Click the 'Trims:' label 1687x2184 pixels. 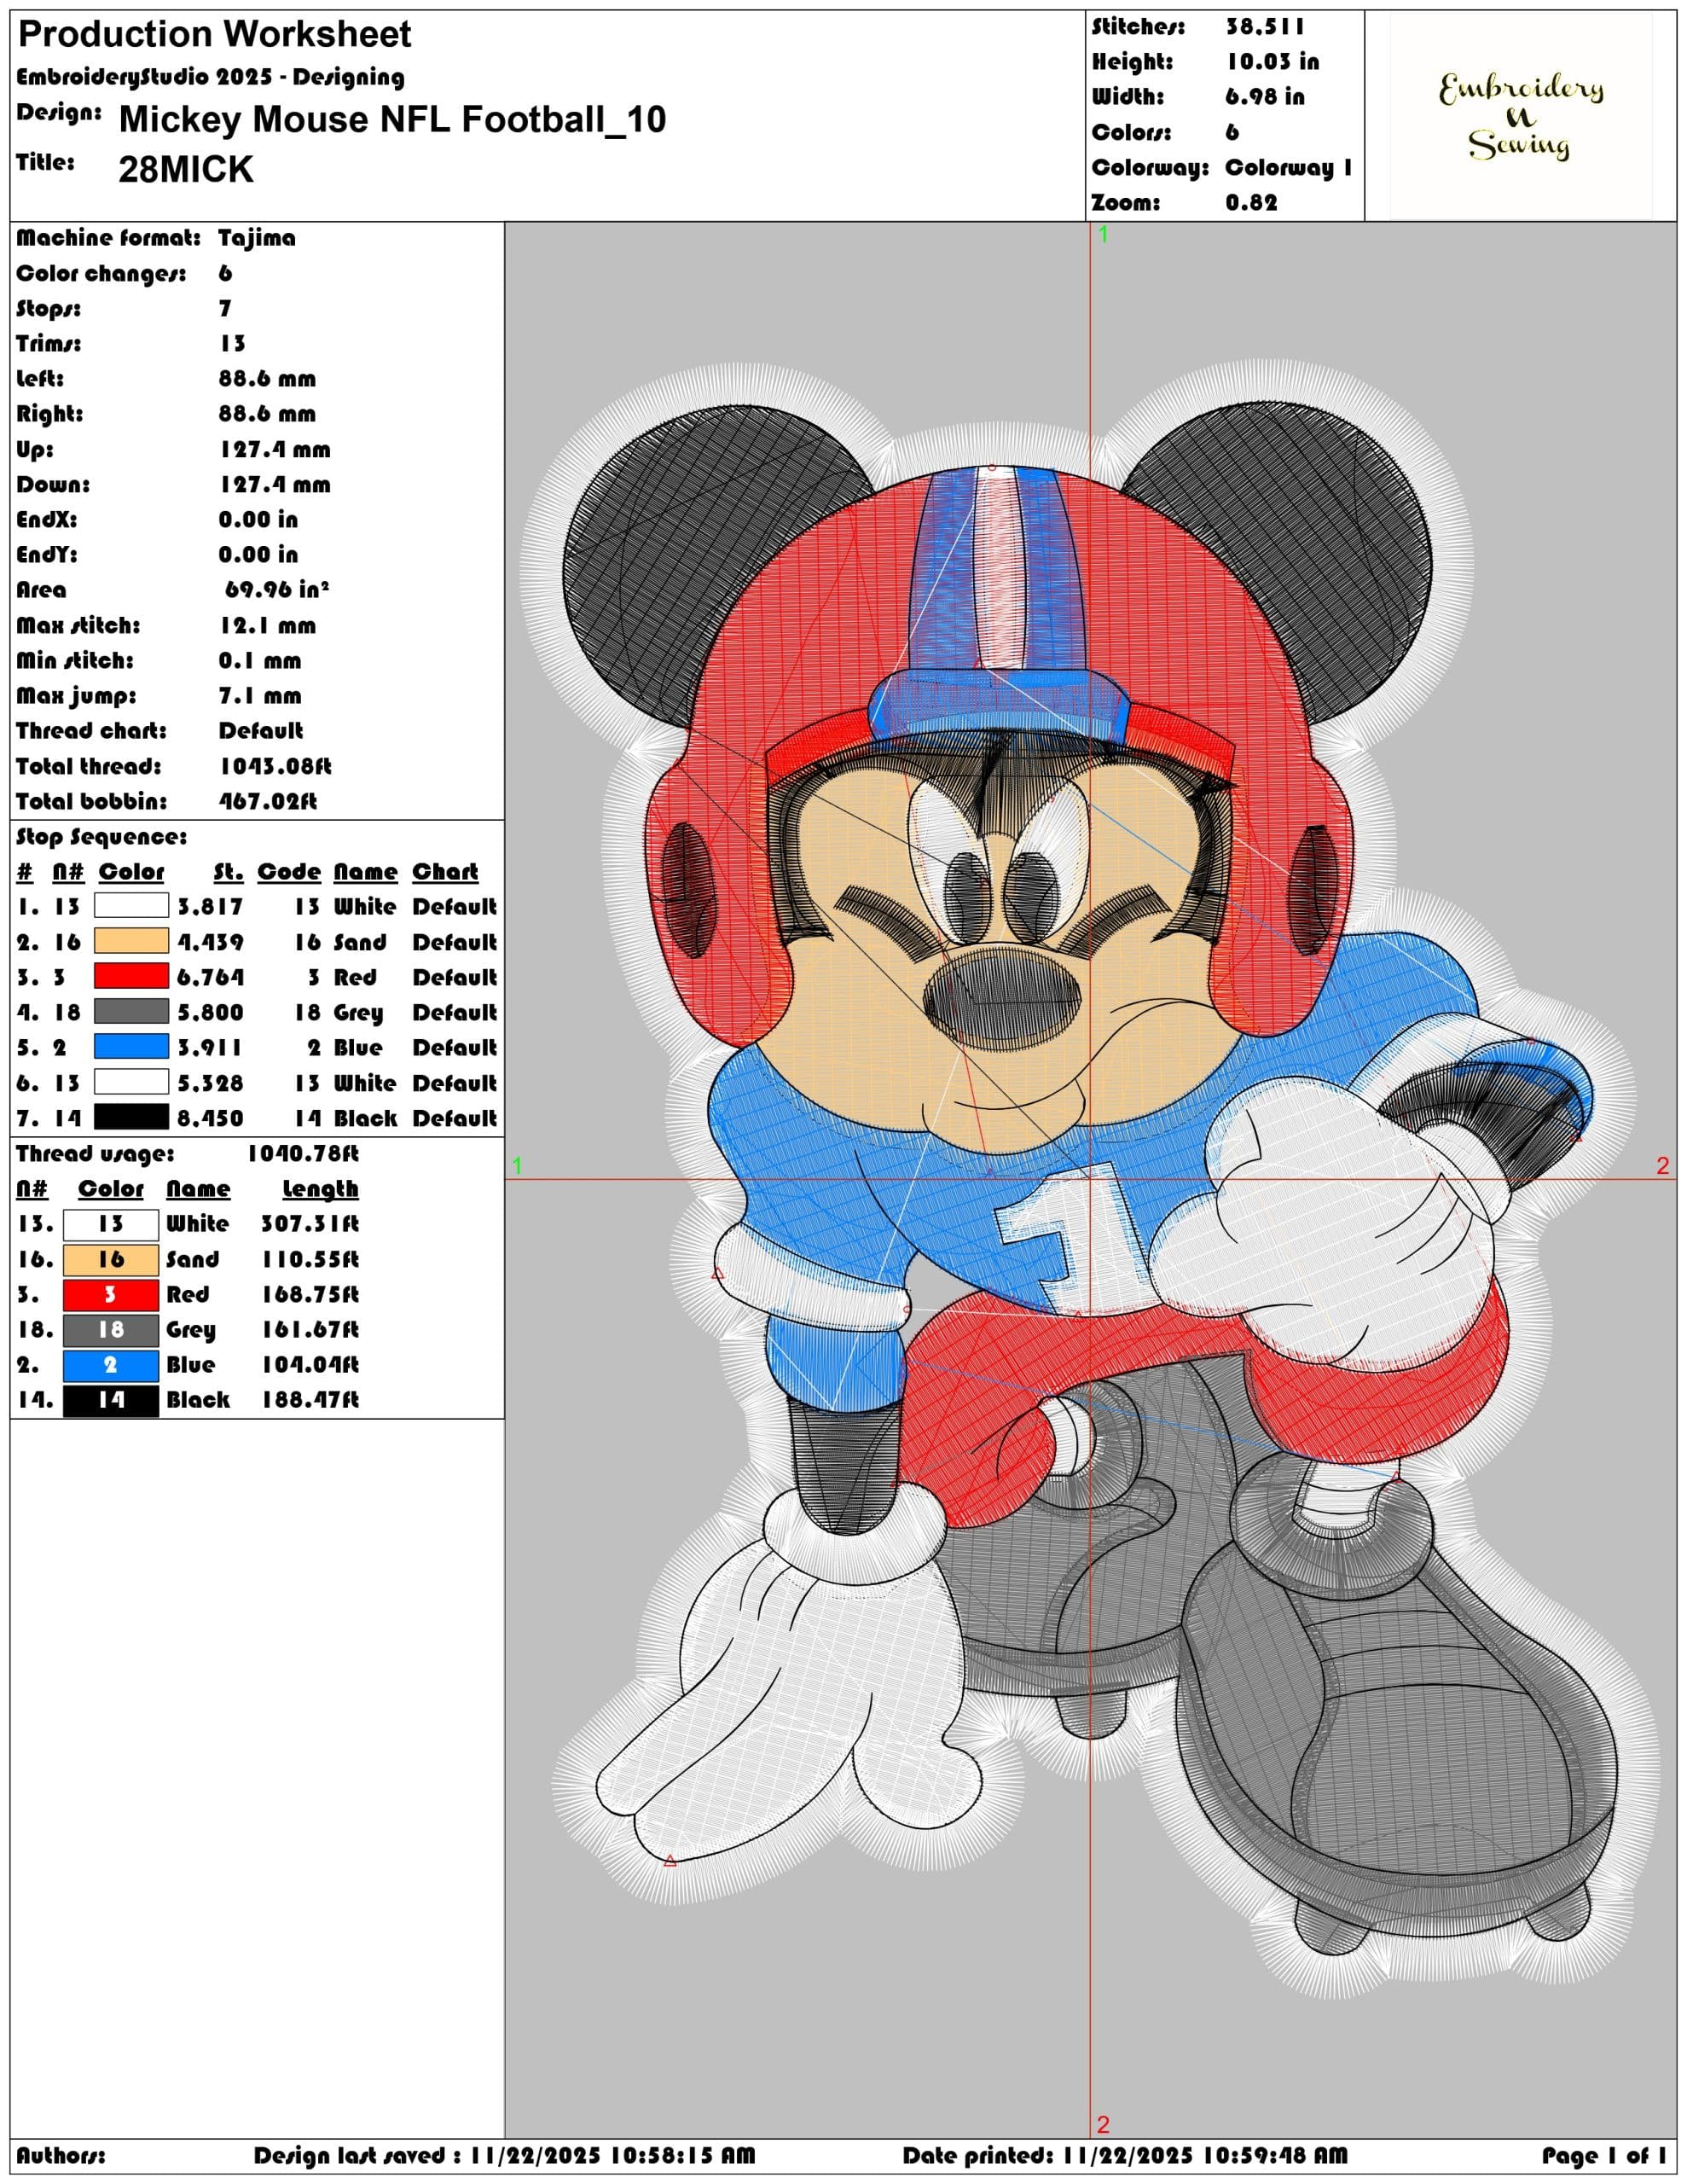tap(49, 344)
